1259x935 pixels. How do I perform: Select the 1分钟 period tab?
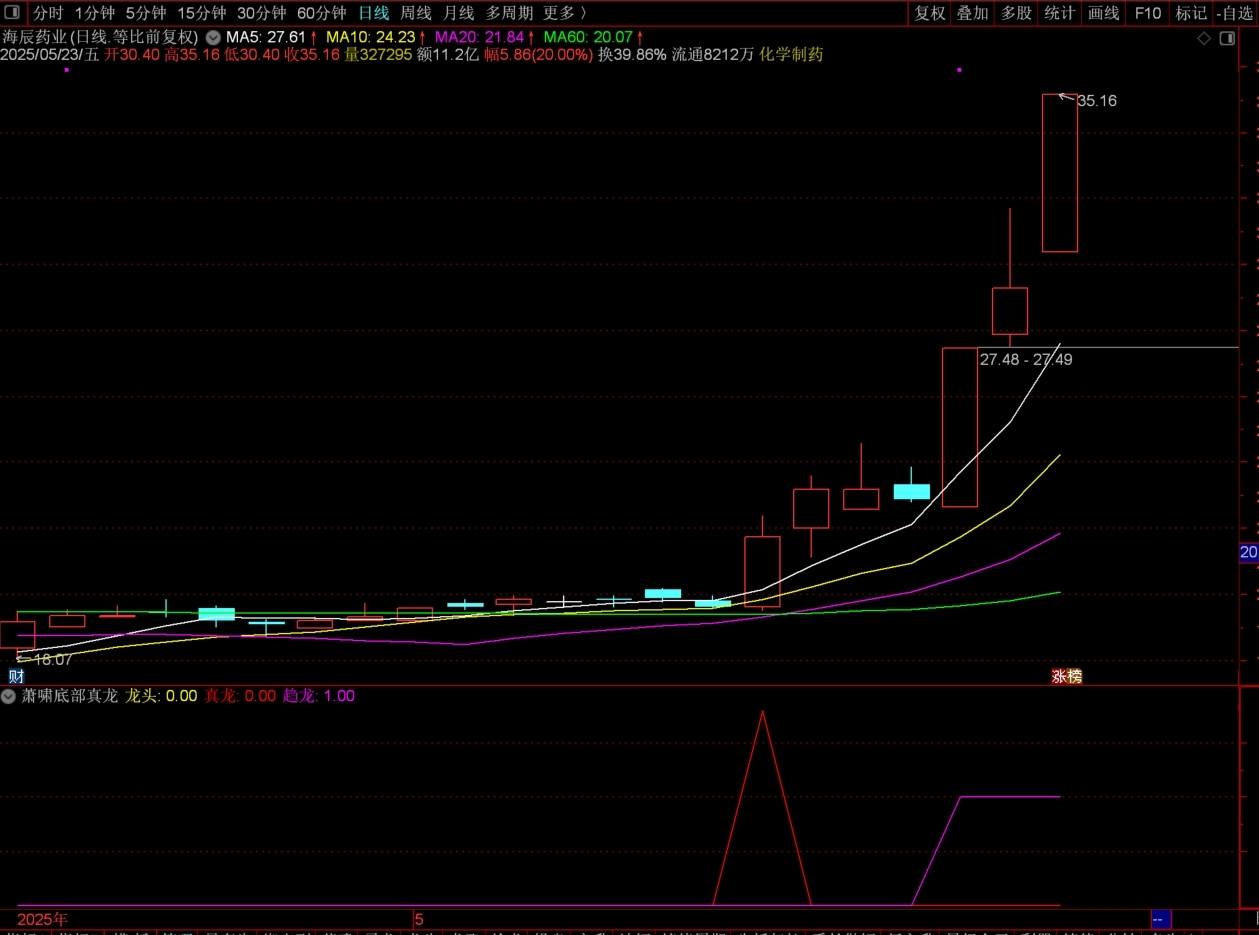95,13
